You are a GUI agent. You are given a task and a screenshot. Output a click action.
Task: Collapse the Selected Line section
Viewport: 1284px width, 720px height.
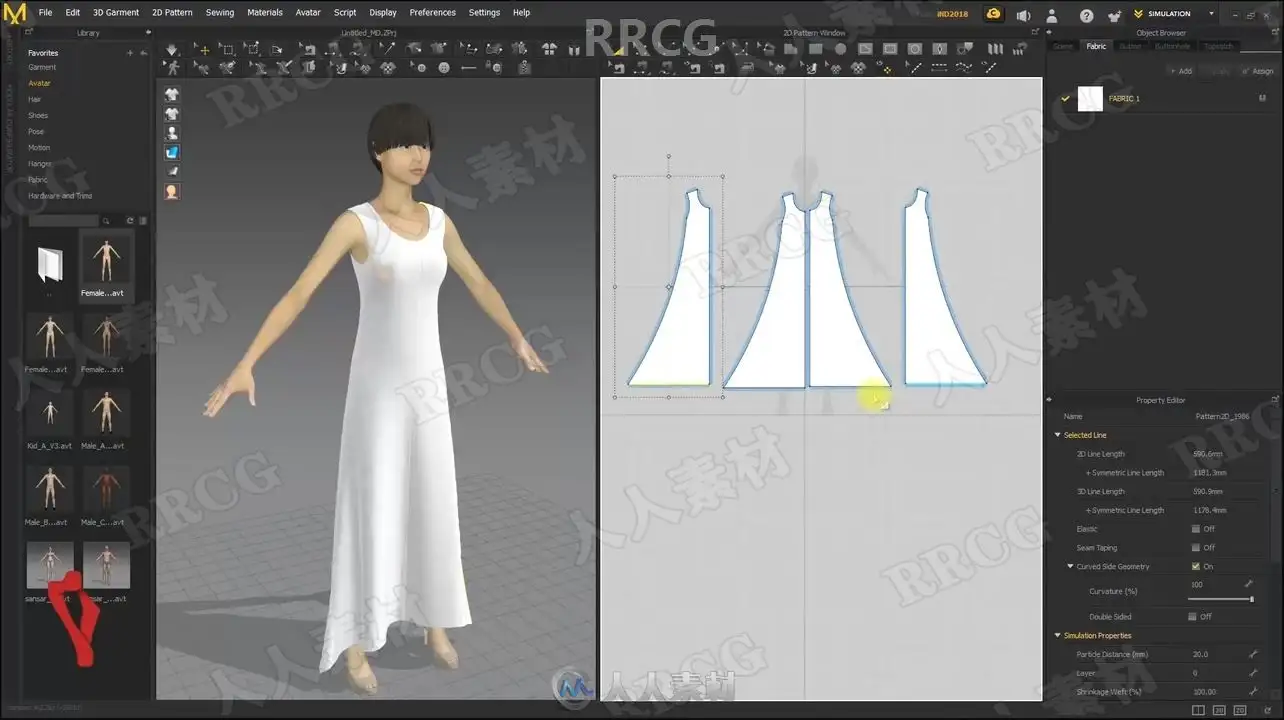pyautogui.click(x=1057, y=435)
